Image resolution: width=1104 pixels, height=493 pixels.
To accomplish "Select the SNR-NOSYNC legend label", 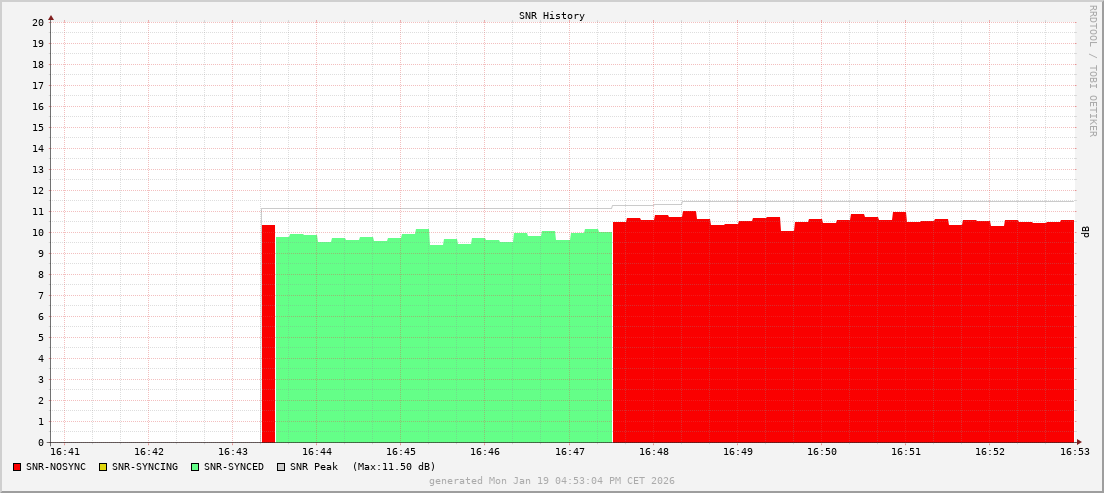I will tap(55, 467).
